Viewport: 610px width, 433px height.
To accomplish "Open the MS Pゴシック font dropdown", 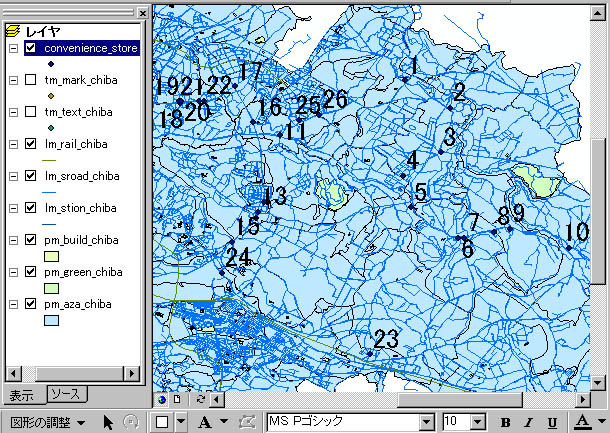I will [x=427, y=422].
